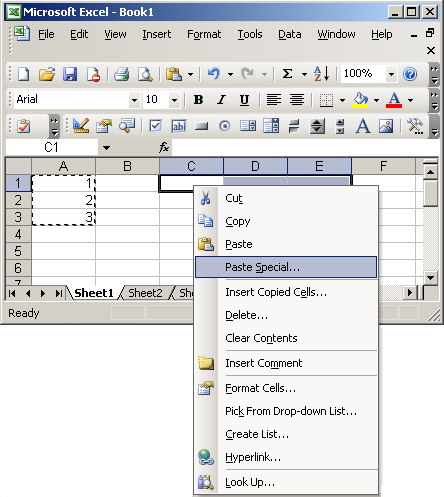Expand the Name Box dropdown
Screen dimensions: 444x497
pyautogui.click(x=106, y=147)
